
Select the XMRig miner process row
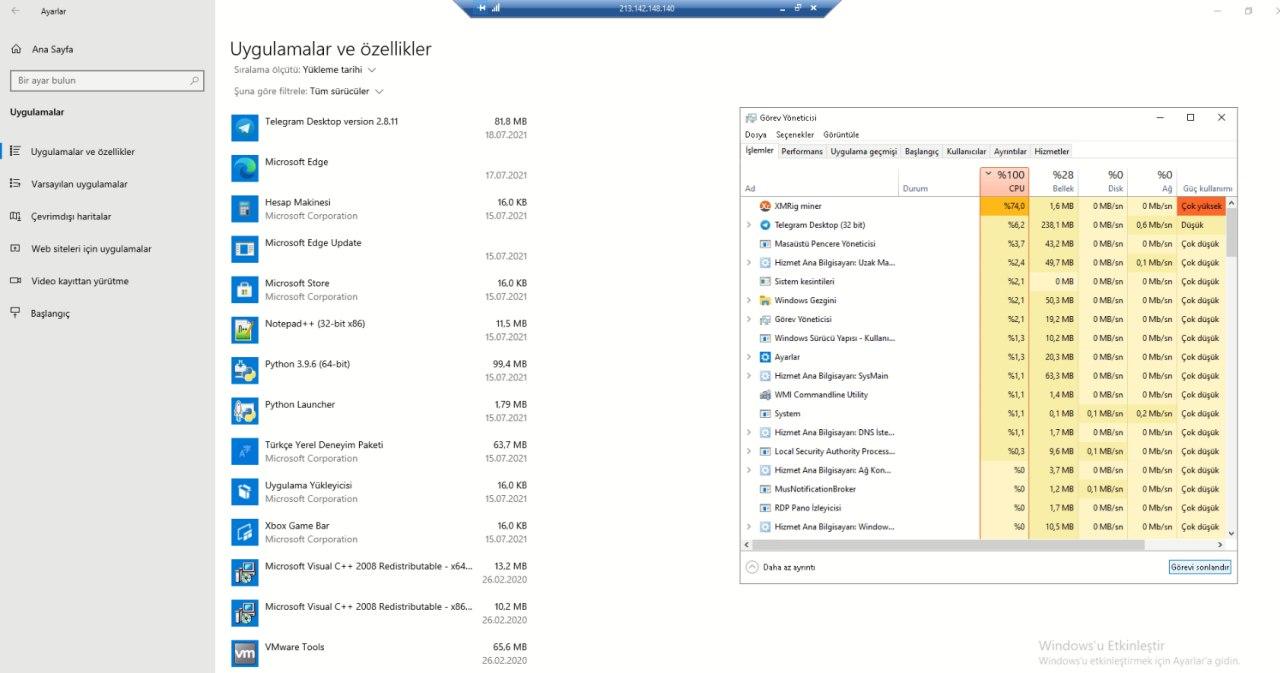click(x=984, y=206)
